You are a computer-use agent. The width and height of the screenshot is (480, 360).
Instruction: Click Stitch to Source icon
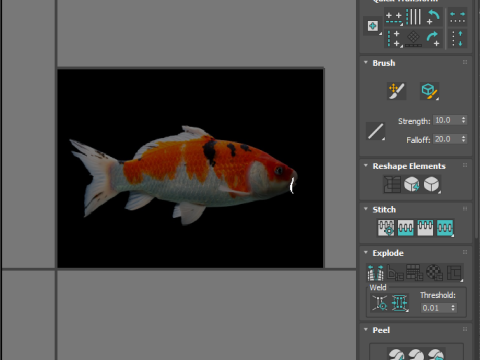pos(425,228)
